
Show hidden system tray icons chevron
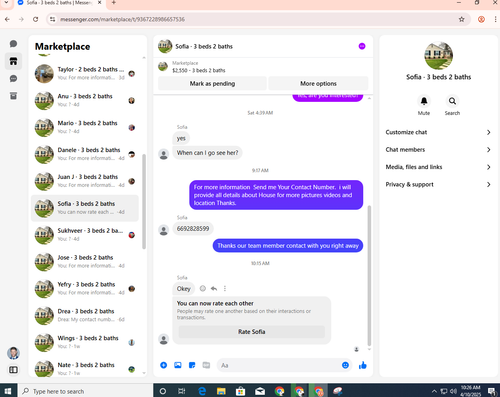pos(434,391)
